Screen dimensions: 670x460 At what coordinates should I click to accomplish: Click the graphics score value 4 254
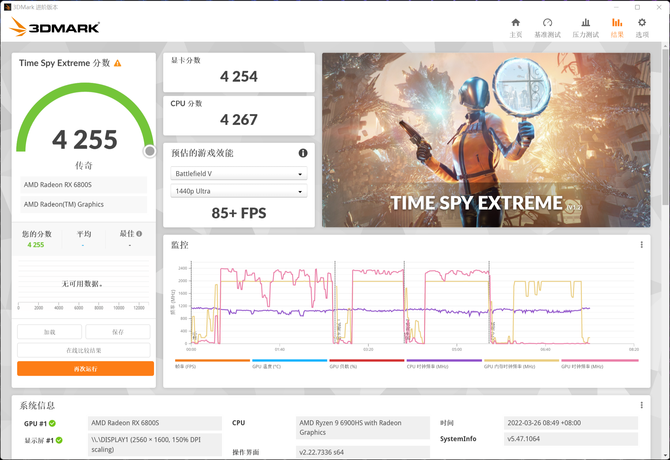pyautogui.click(x=239, y=76)
